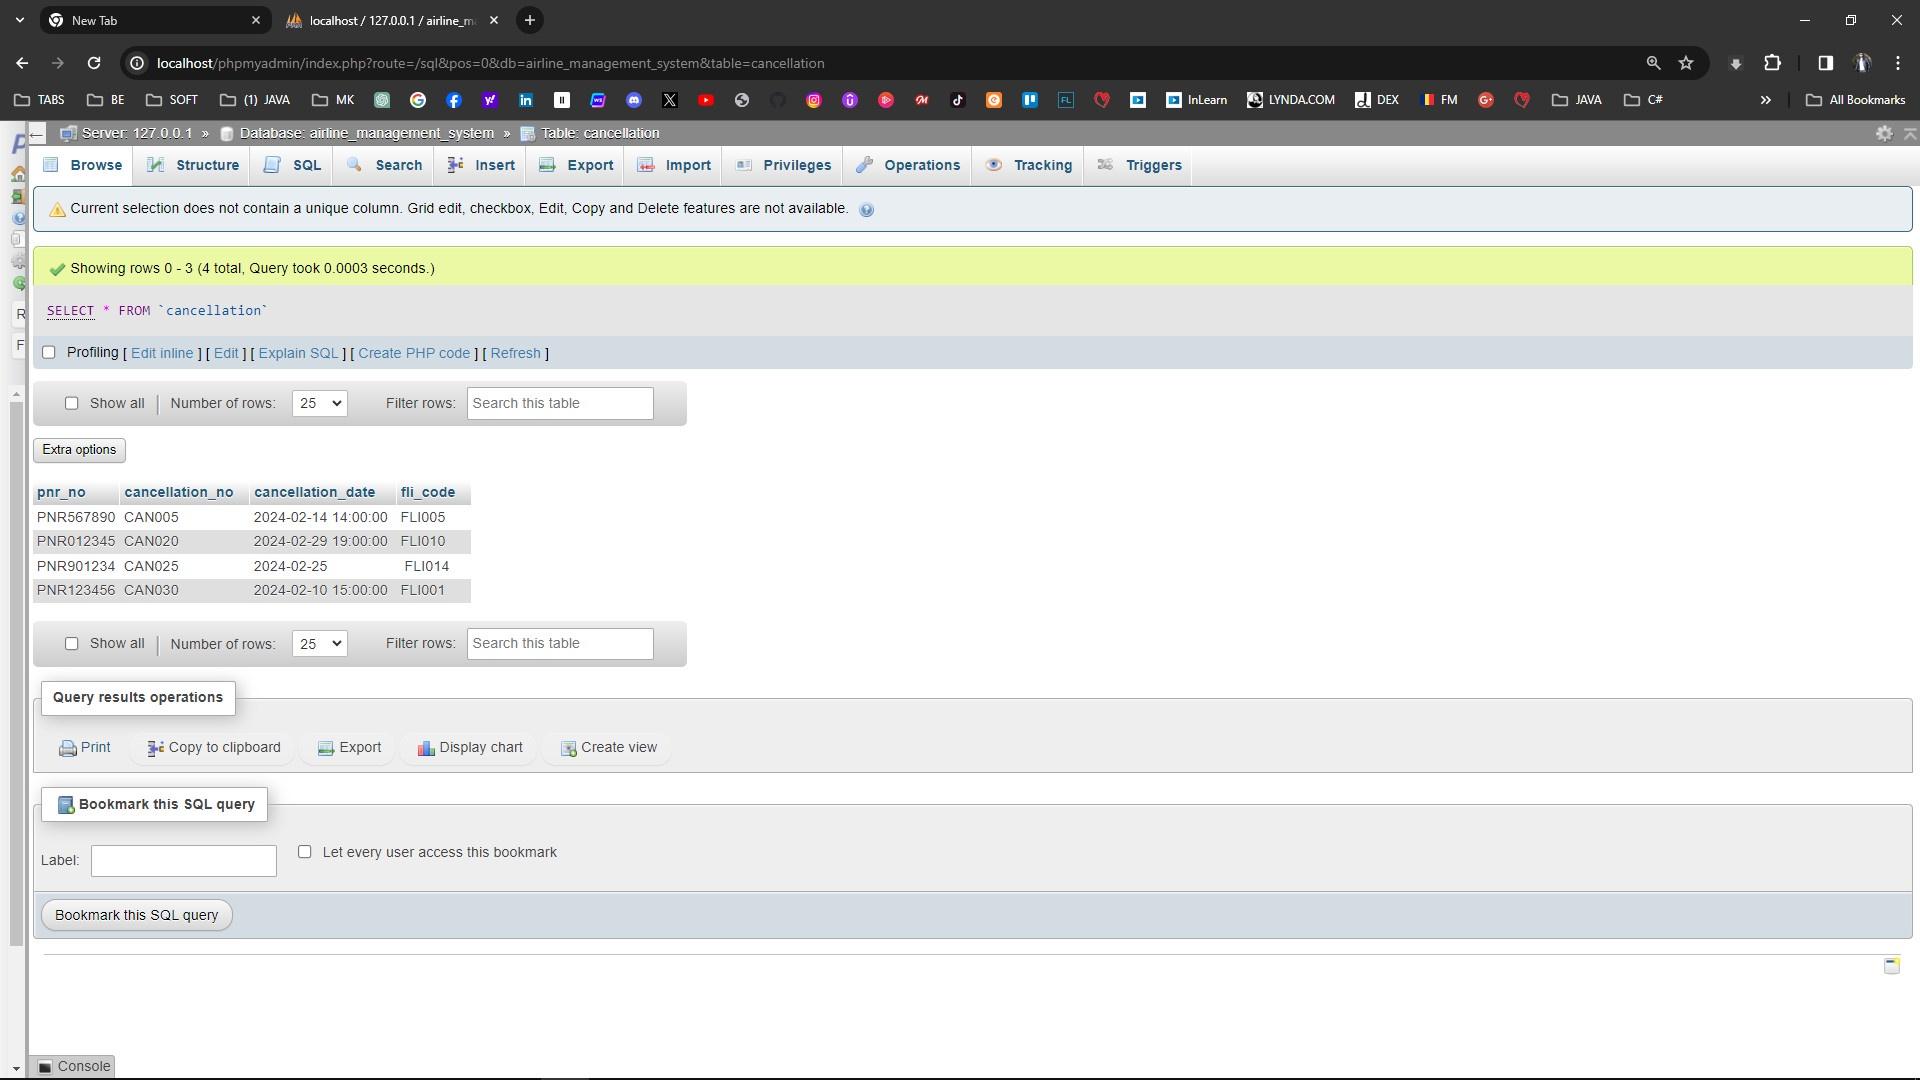
Task: Check Show all rows
Action: pos(71,402)
